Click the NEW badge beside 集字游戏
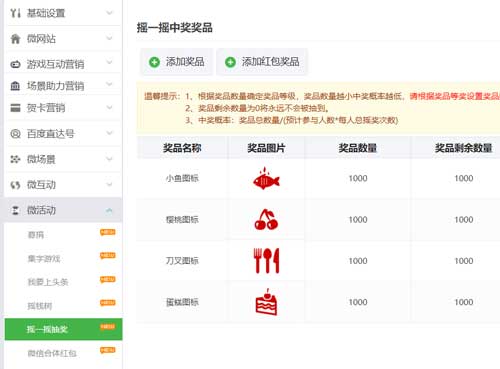This screenshot has height=369, width=500. tap(107, 256)
